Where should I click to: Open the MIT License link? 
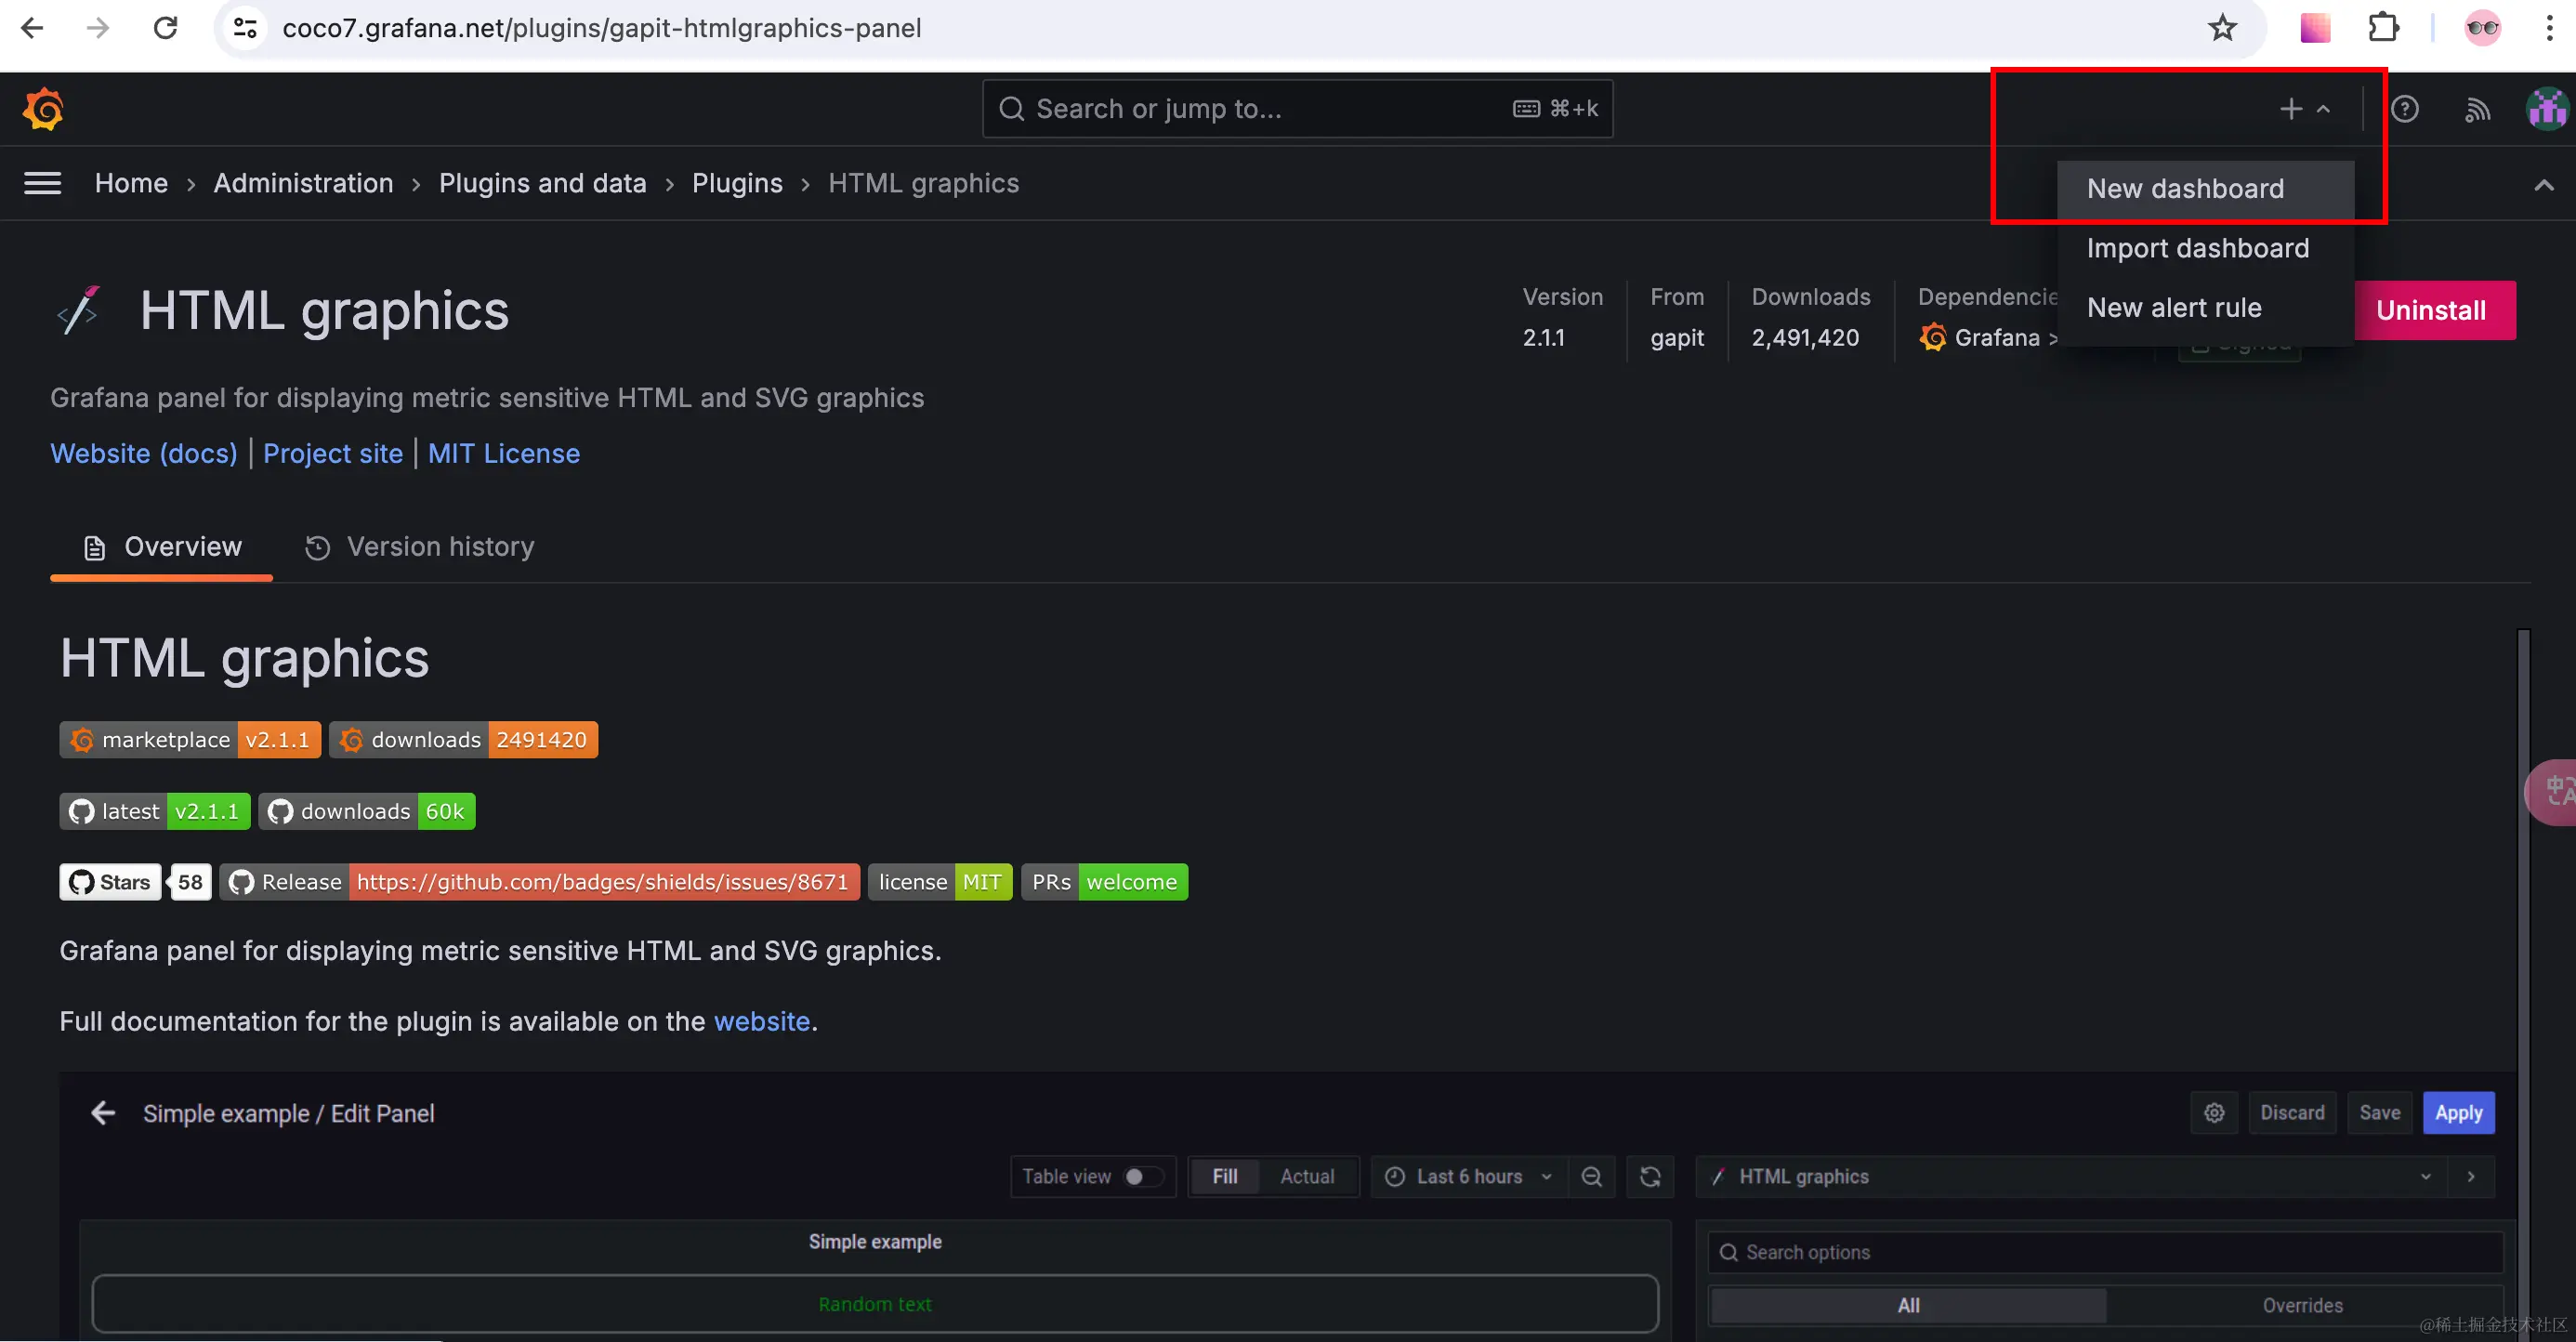(x=504, y=454)
